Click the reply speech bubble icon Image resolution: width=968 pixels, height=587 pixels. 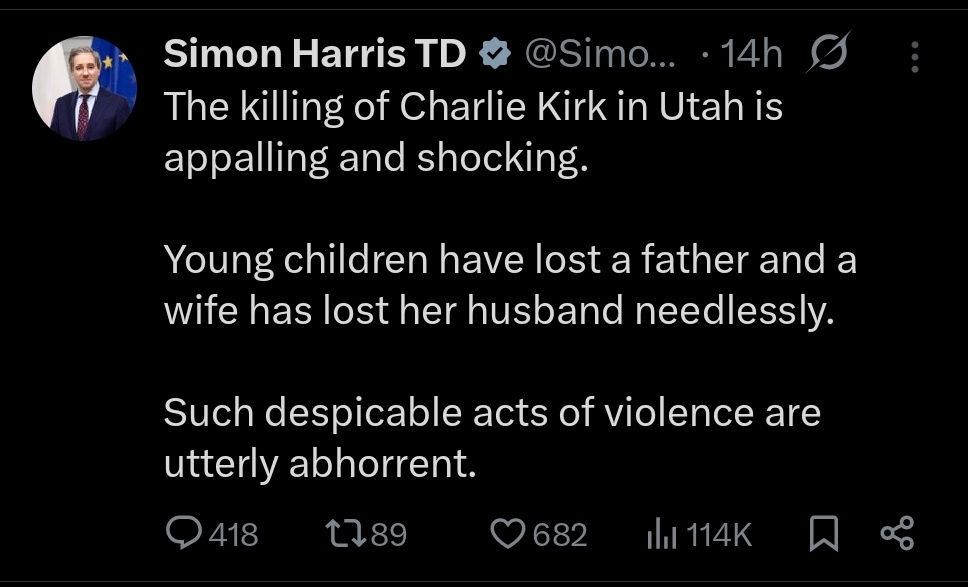pos(184,533)
